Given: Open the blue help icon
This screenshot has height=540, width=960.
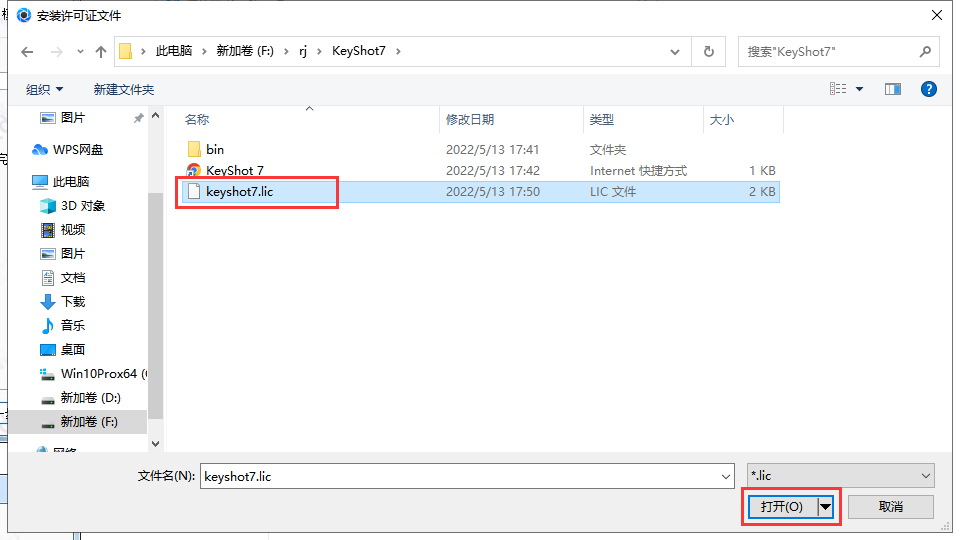Looking at the screenshot, I should [x=929, y=89].
